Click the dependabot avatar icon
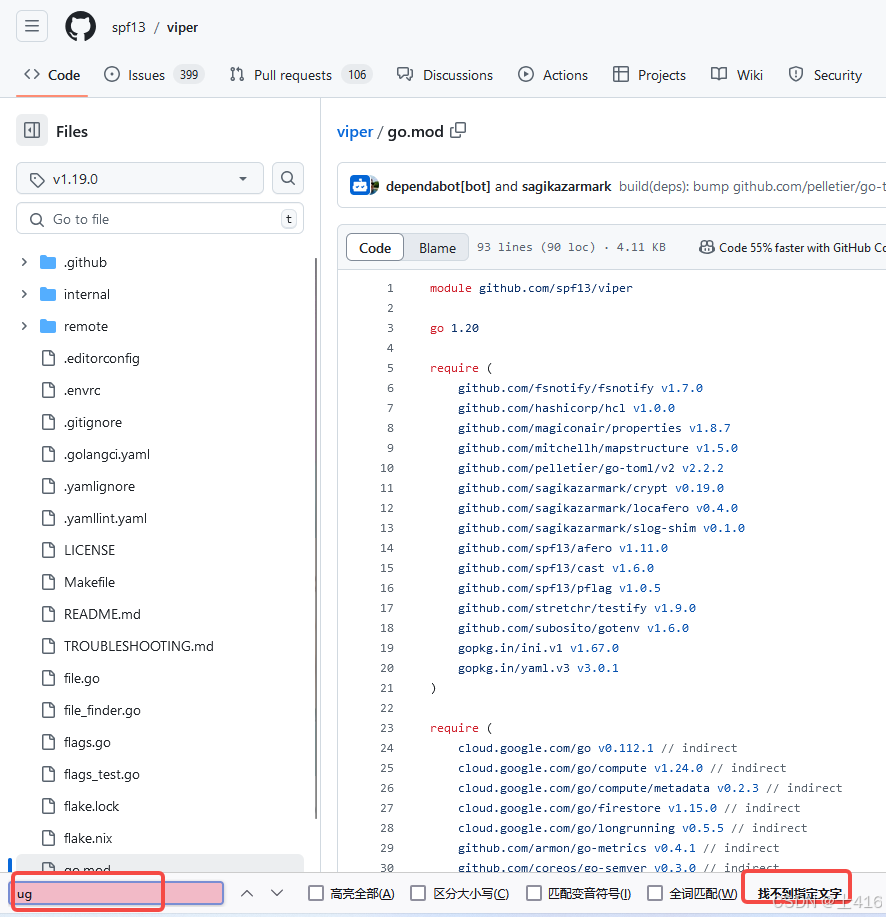 pos(361,186)
